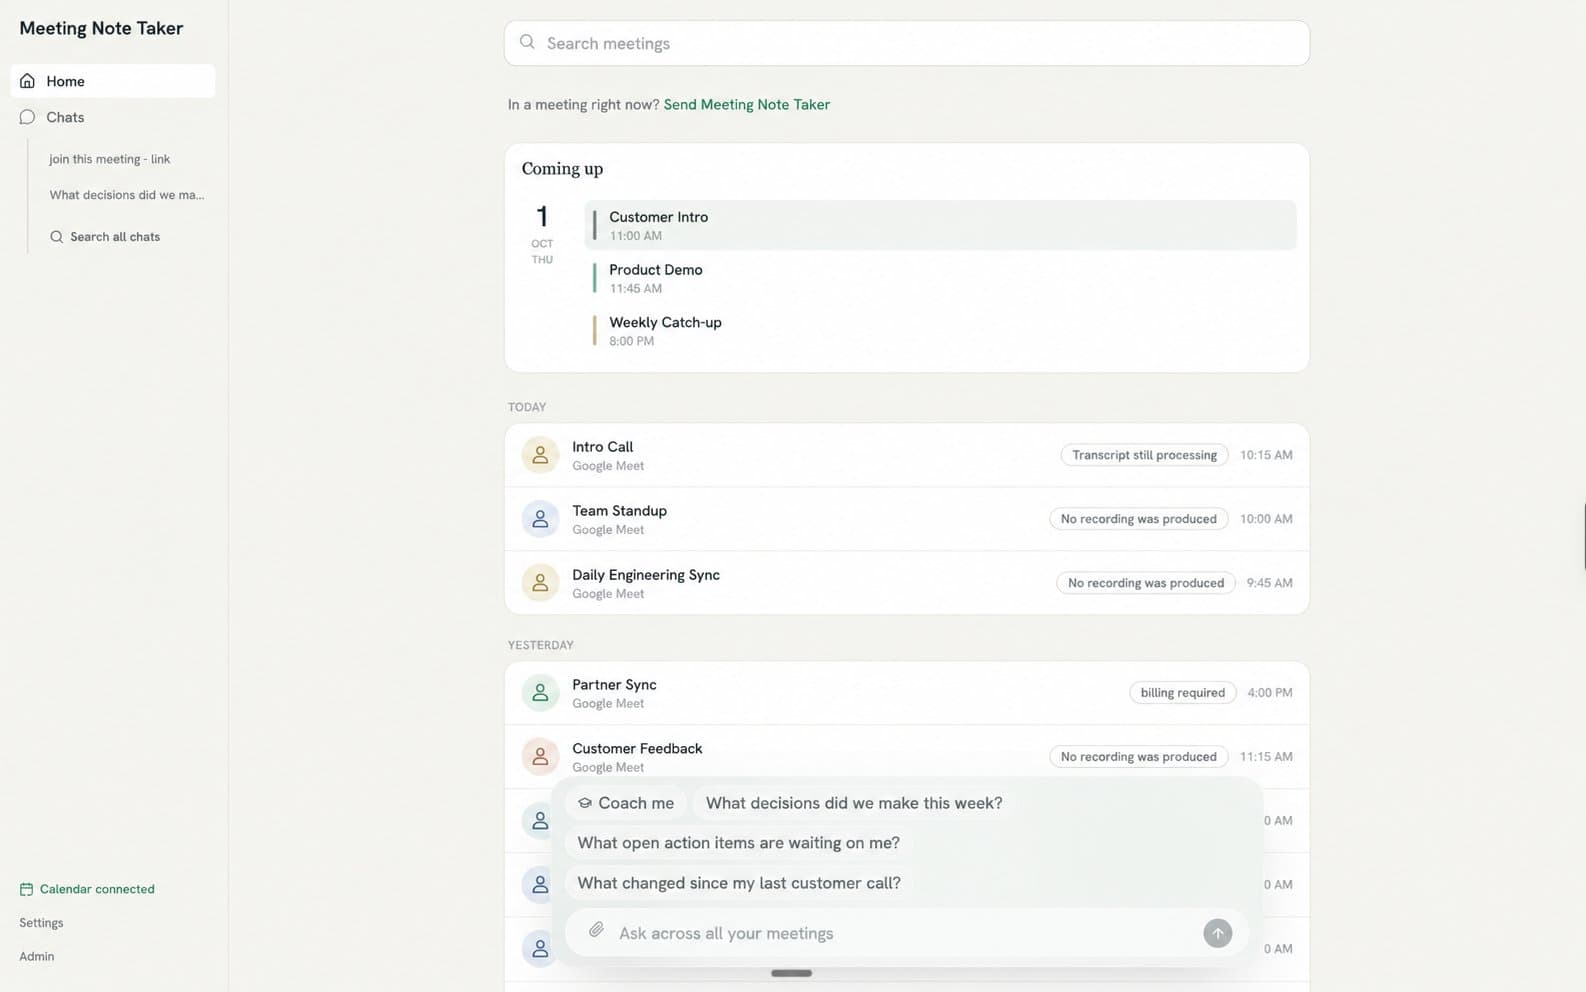
Task: Click the graduation cap icon on Coach me
Action: tap(585, 803)
